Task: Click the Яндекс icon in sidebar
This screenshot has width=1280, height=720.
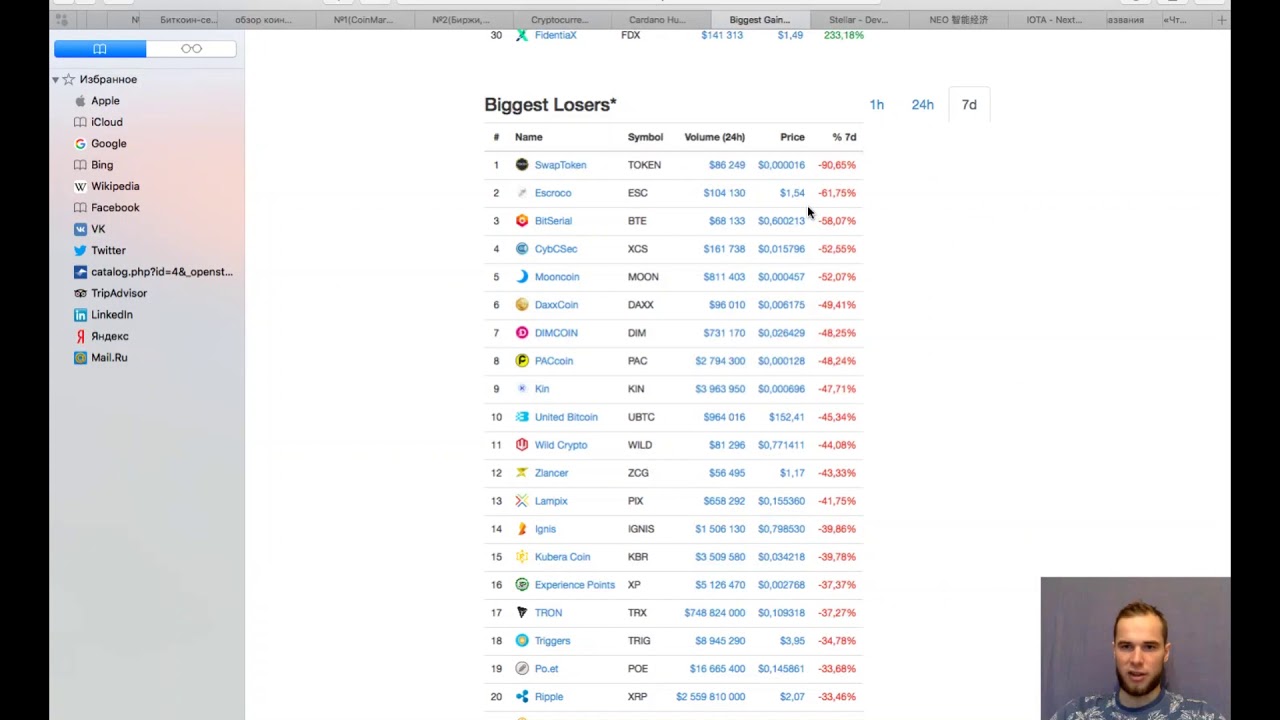Action: pos(80,336)
